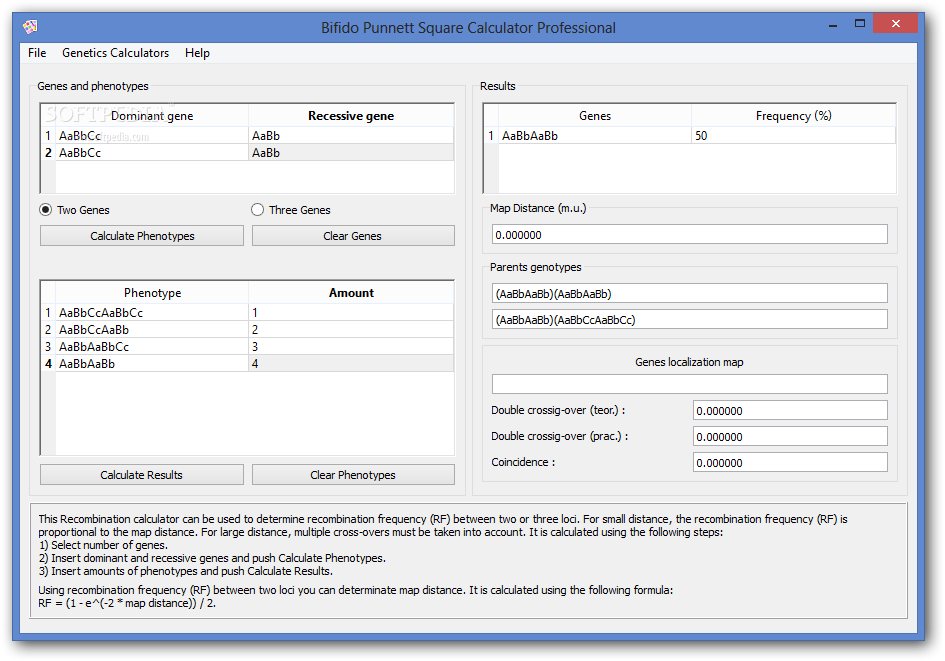Click the Calculate Results button
Viewport: 945px width, 661px height.
[142, 475]
